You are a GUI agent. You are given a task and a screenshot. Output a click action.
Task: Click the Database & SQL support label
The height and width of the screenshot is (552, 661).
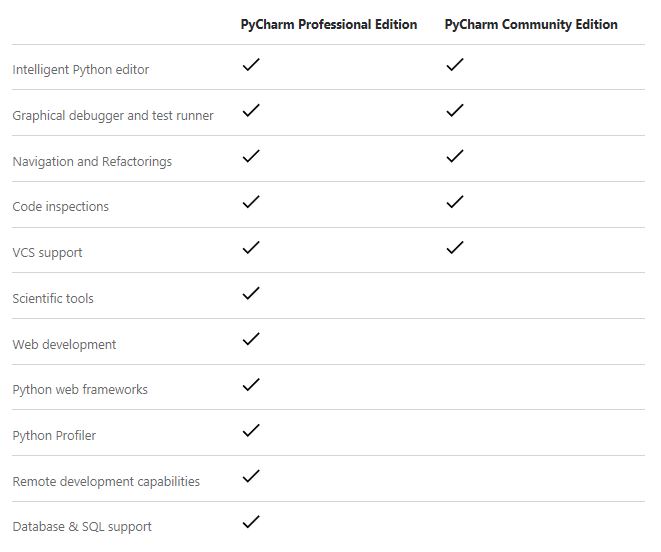click(x=82, y=527)
